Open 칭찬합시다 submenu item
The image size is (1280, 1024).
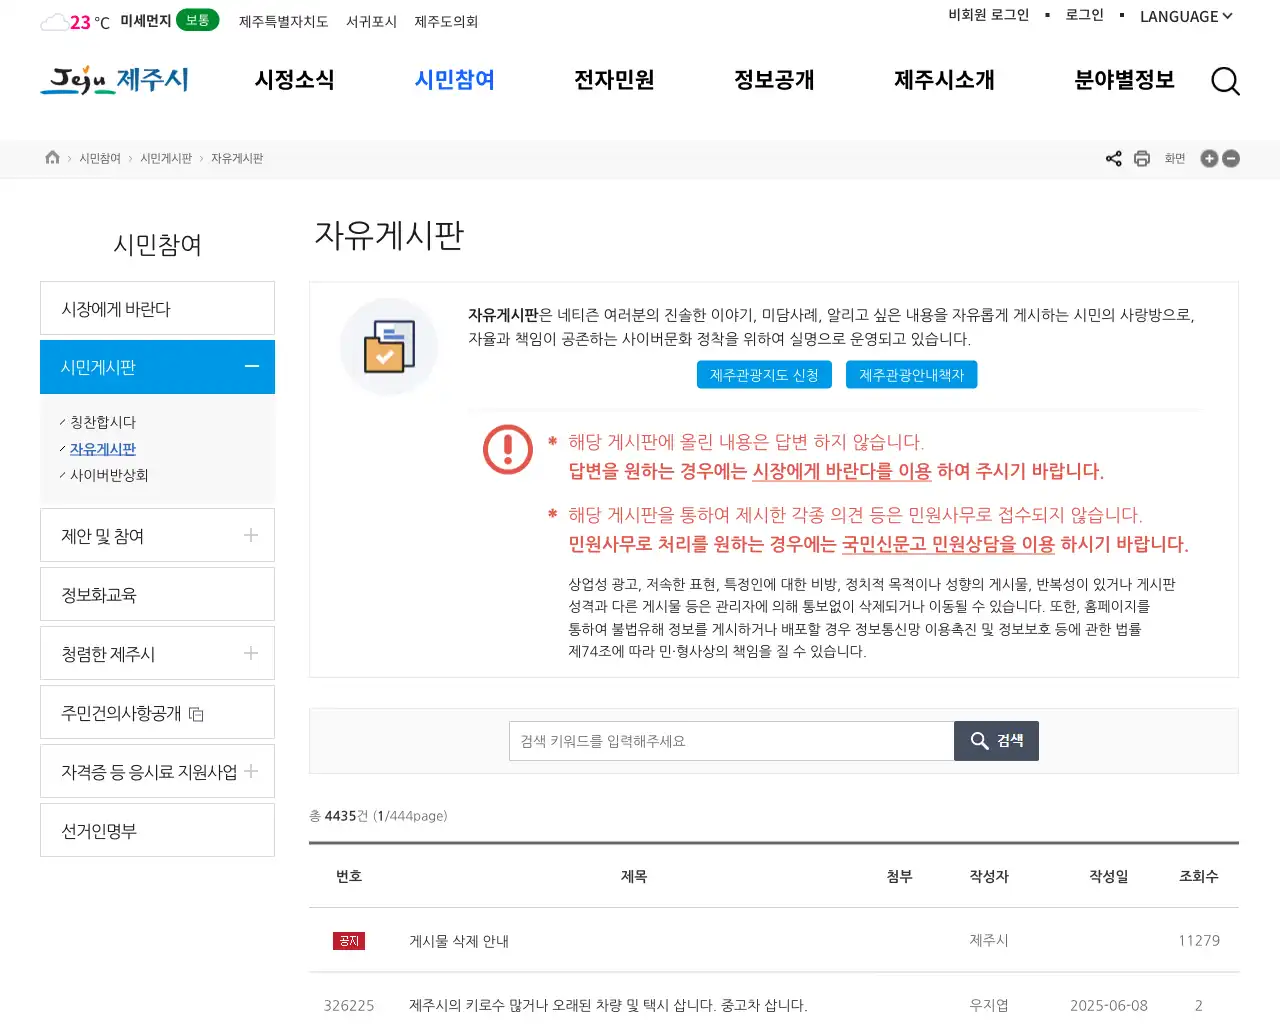[x=102, y=422]
